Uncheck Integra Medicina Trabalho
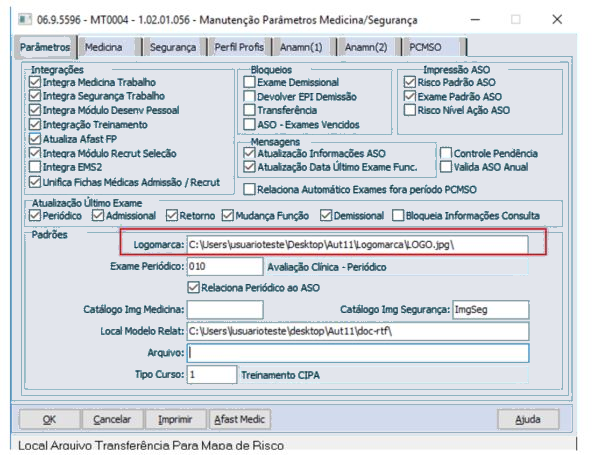 (35, 82)
